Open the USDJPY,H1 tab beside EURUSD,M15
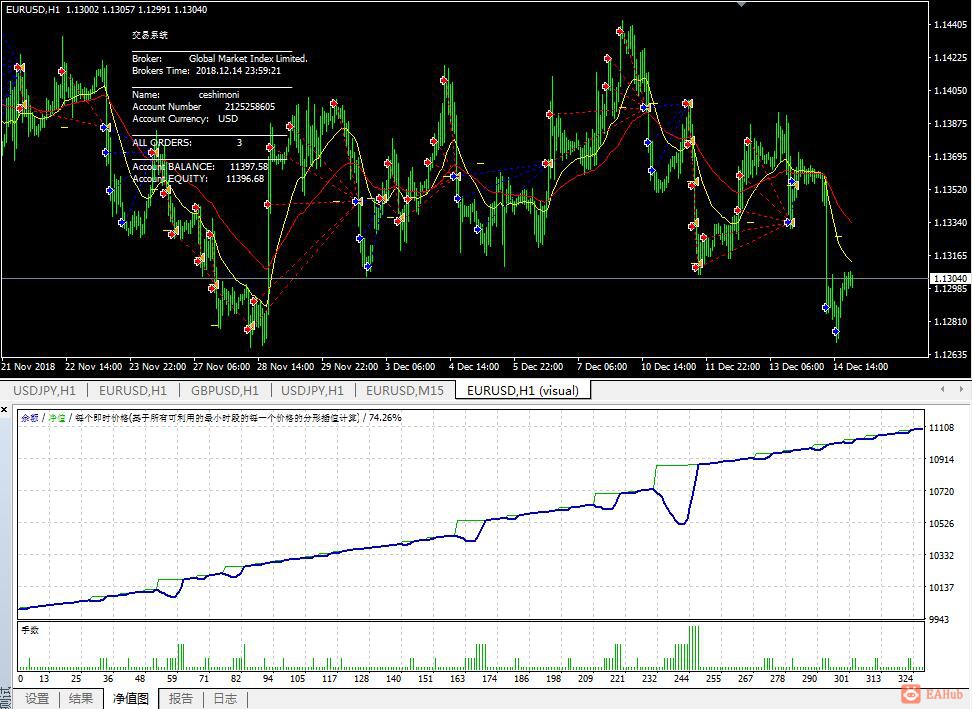This screenshot has width=972, height=709. [312, 390]
